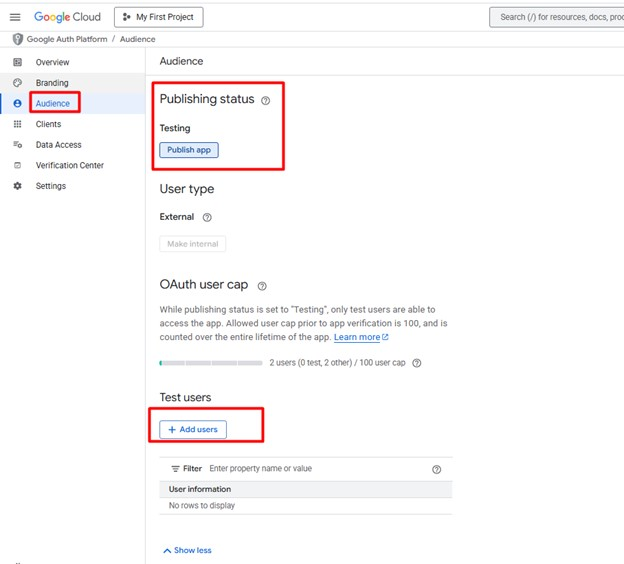Click help icon after 100 user cap

[x=417, y=363]
